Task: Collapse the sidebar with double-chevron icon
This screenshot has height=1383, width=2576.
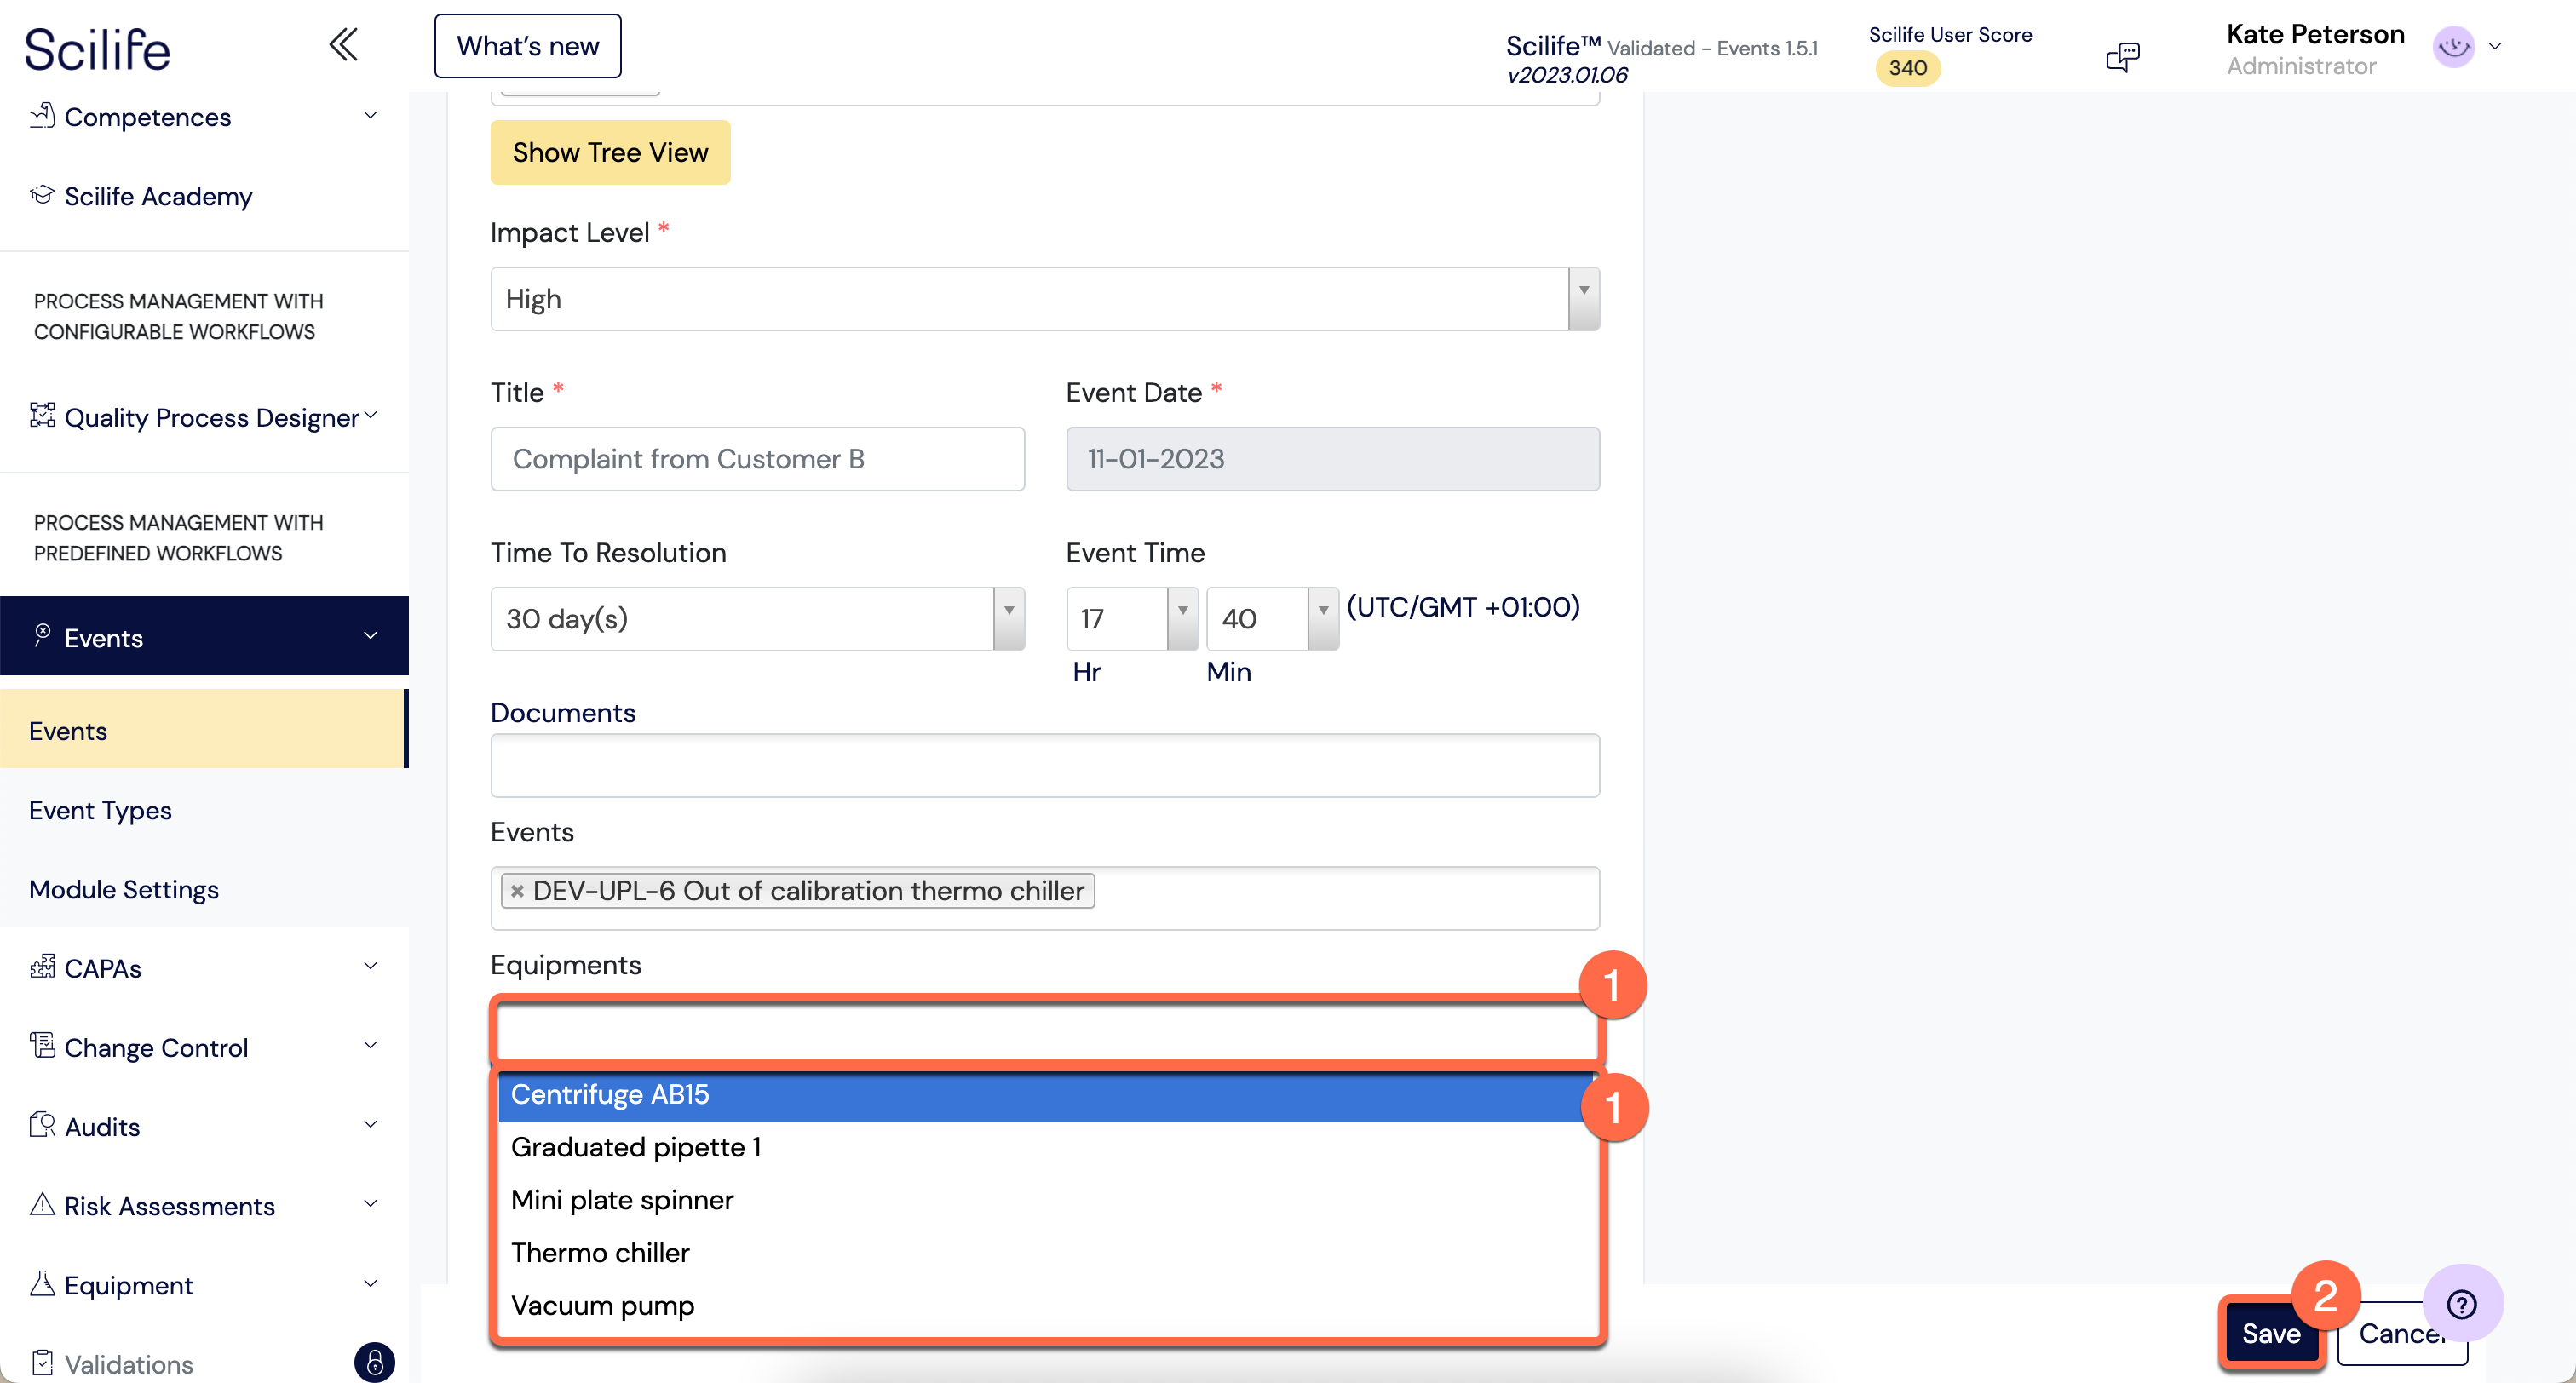Action: pos(343,45)
